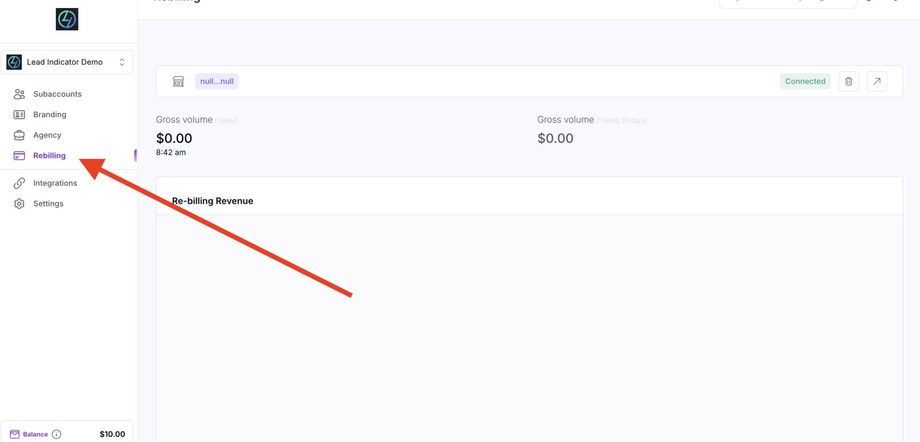Click the Balance wallet label
Image resolution: width=920 pixels, height=442 pixels.
coord(29,434)
